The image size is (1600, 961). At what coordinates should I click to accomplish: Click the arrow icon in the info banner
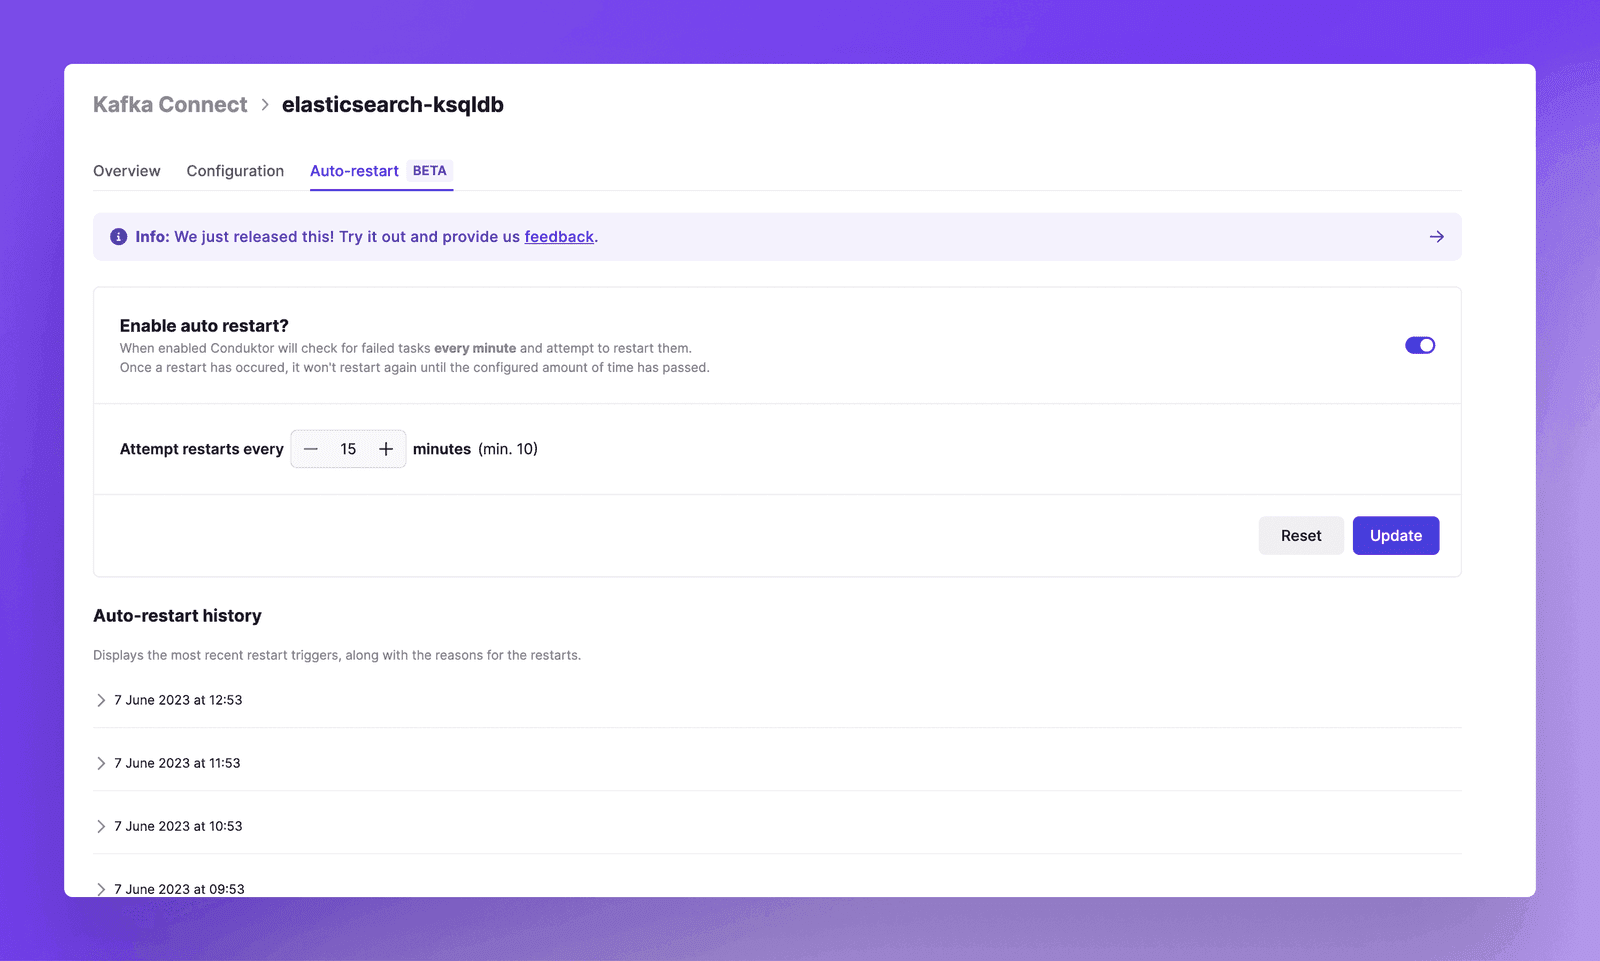(x=1436, y=237)
